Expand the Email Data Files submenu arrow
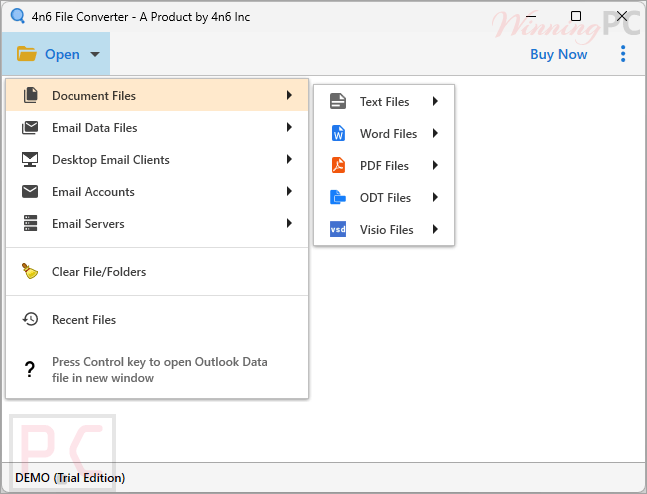The image size is (647, 494). point(289,128)
